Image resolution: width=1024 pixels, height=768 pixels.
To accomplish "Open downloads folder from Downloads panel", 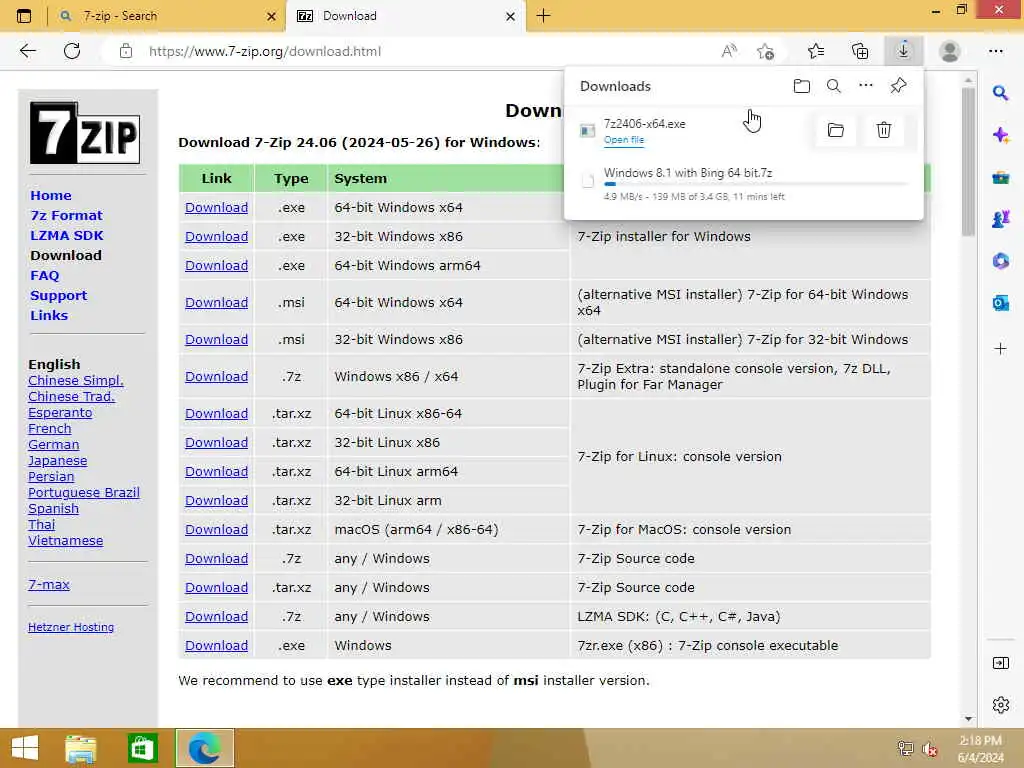I will [x=802, y=86].
